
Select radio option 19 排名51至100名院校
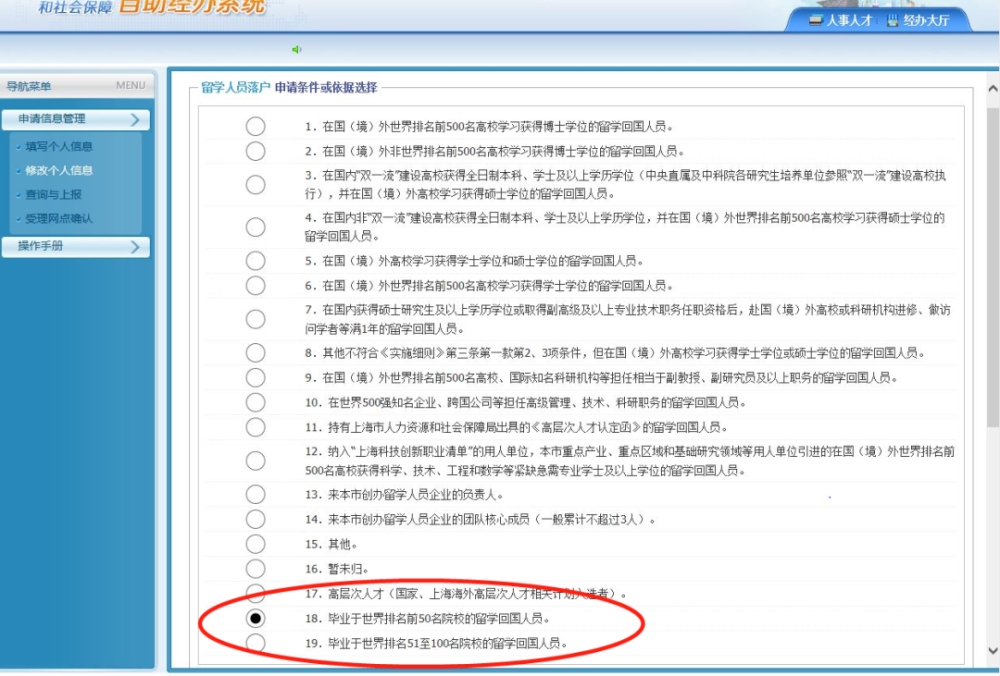coord(255,643)
